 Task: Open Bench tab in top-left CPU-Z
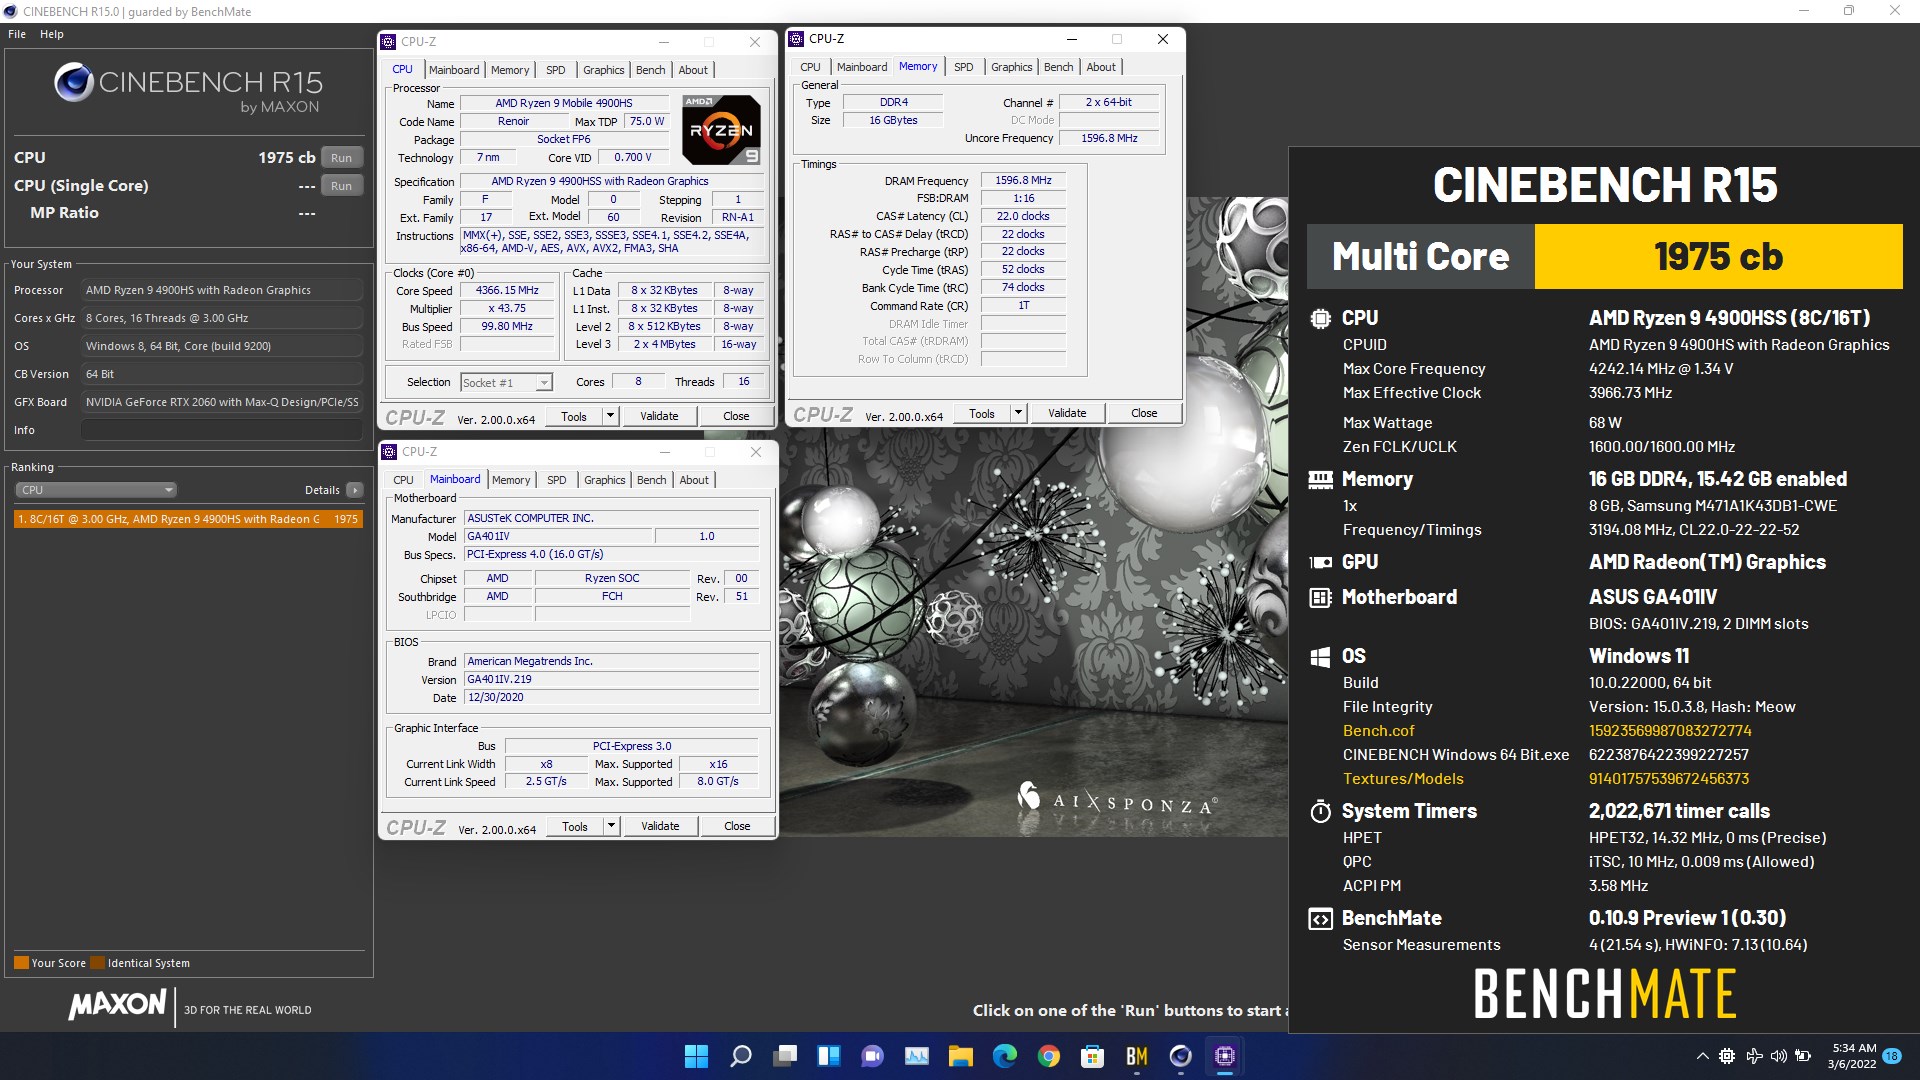[650, 70]
